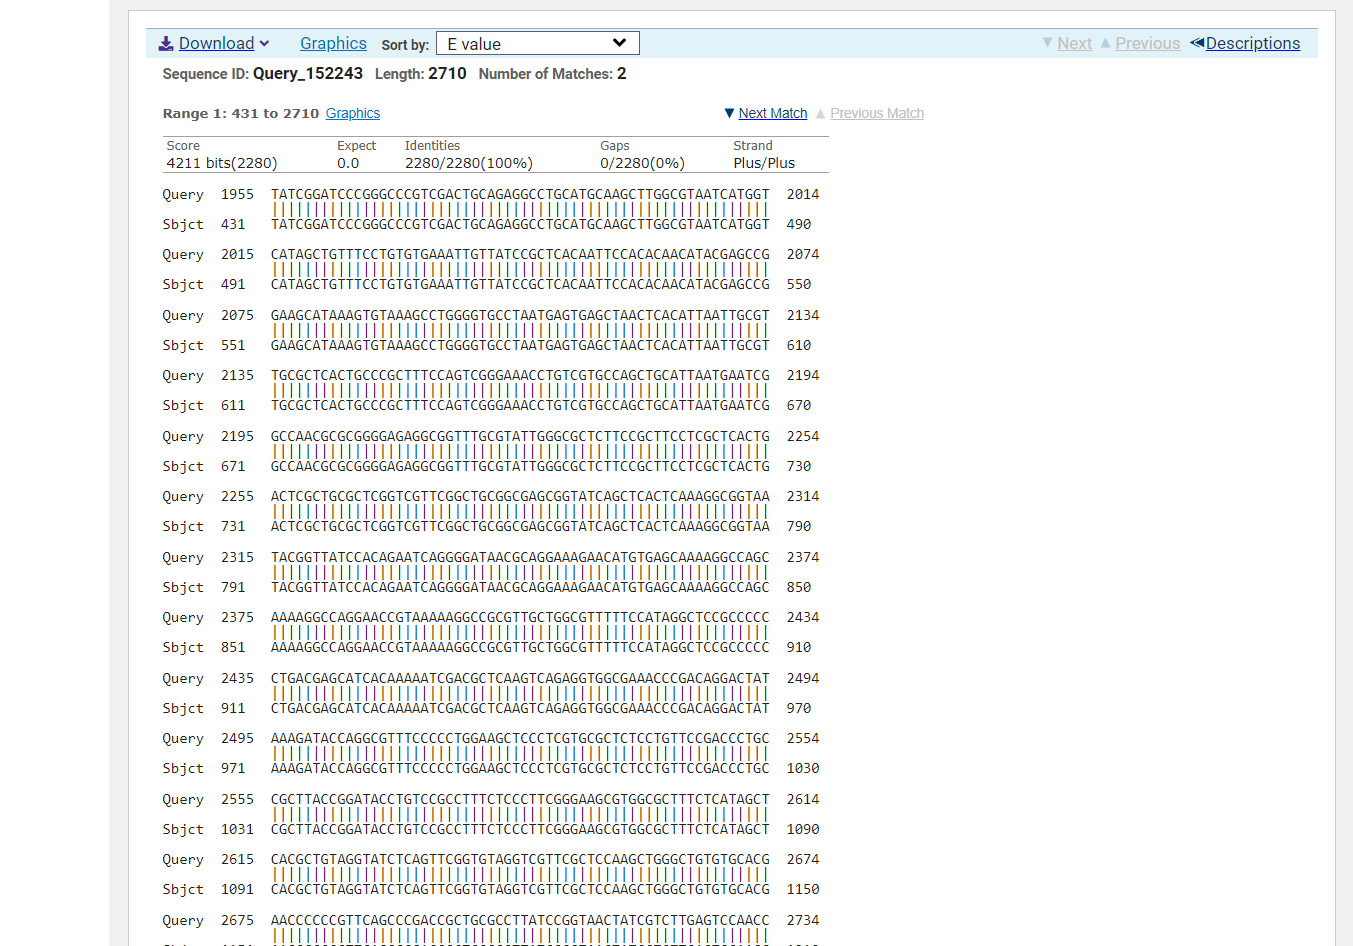Click the Next arrow icon in header

click(1047, 43)
